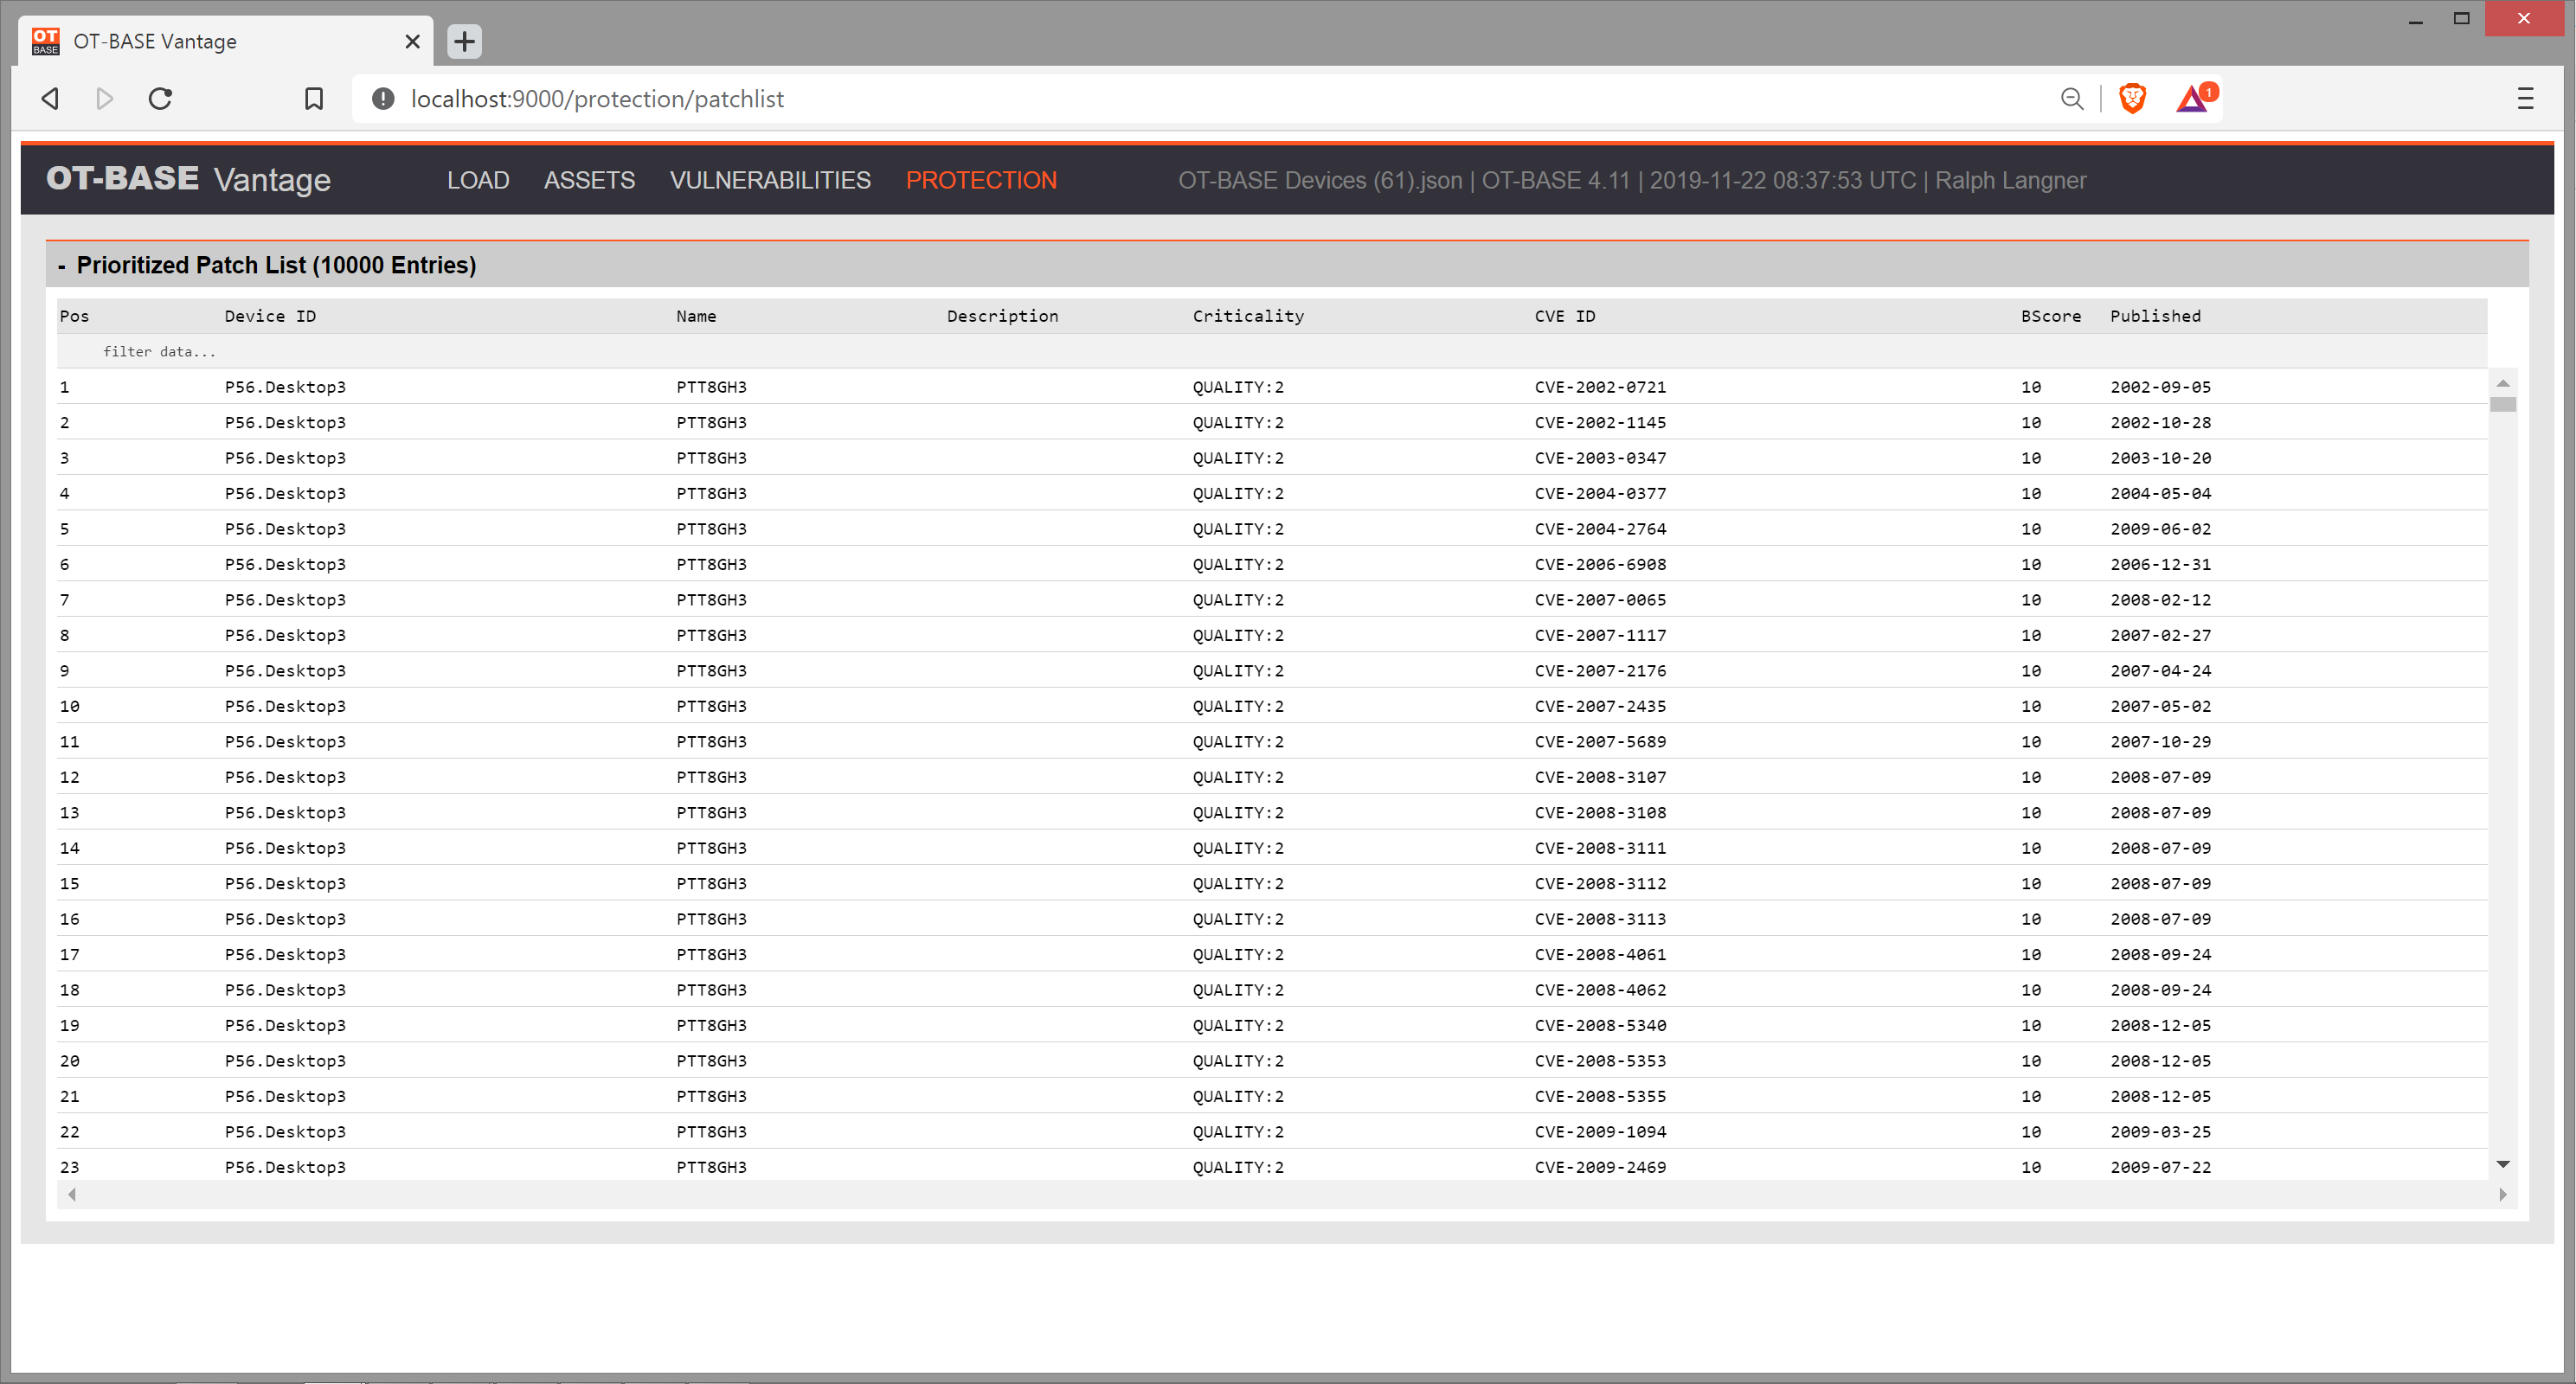Click BScore 10 in row 20
The height and width of the screenshot is (1384, 2576).
coord(2031,1061)
